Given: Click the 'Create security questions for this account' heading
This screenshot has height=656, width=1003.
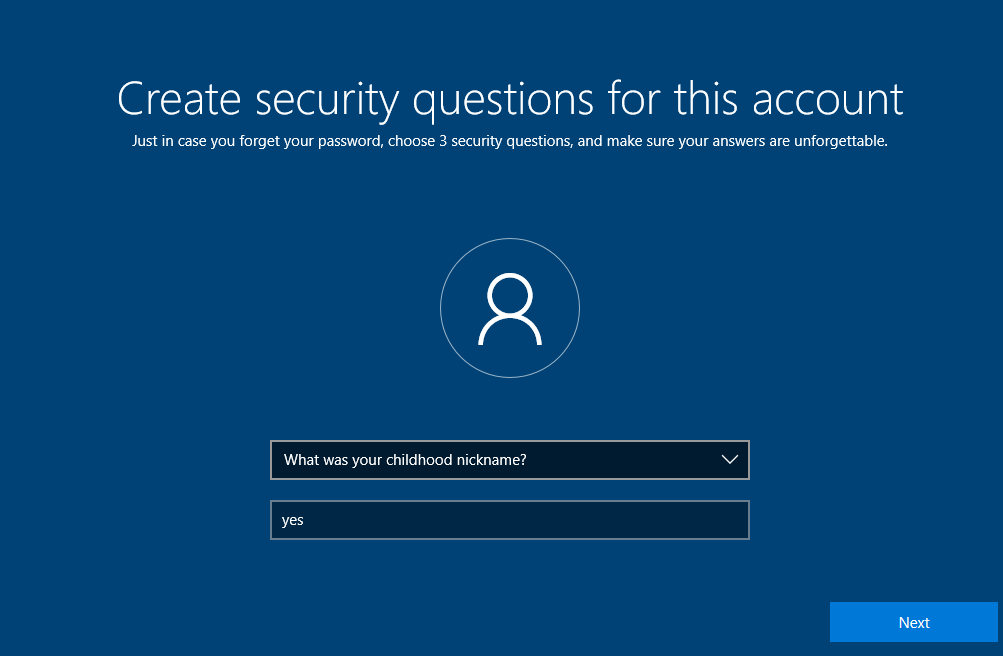Looking at the screenshot, I should point(510,99).
